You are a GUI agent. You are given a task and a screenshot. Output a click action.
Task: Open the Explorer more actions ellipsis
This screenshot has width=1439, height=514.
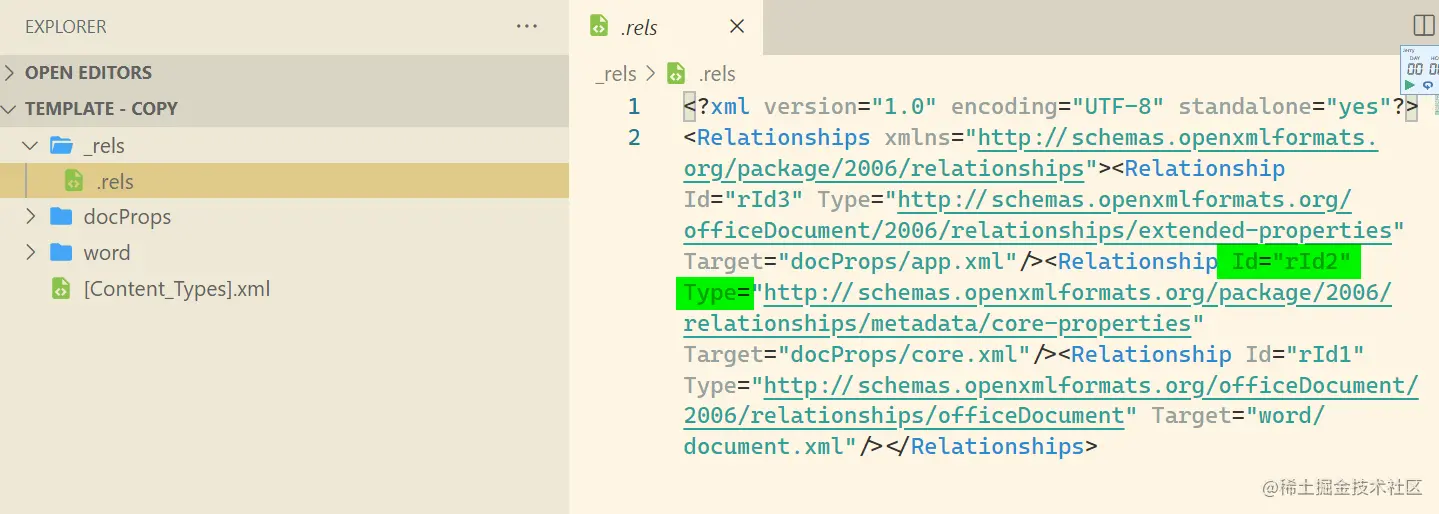(527, 26)
